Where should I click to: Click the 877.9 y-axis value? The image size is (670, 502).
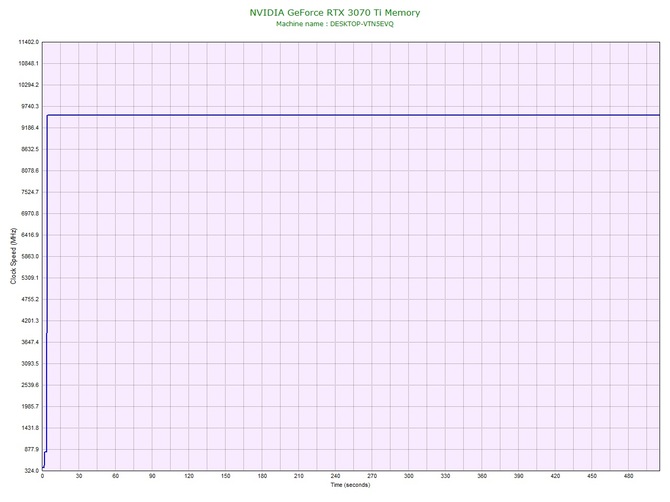tap(31, 449)
